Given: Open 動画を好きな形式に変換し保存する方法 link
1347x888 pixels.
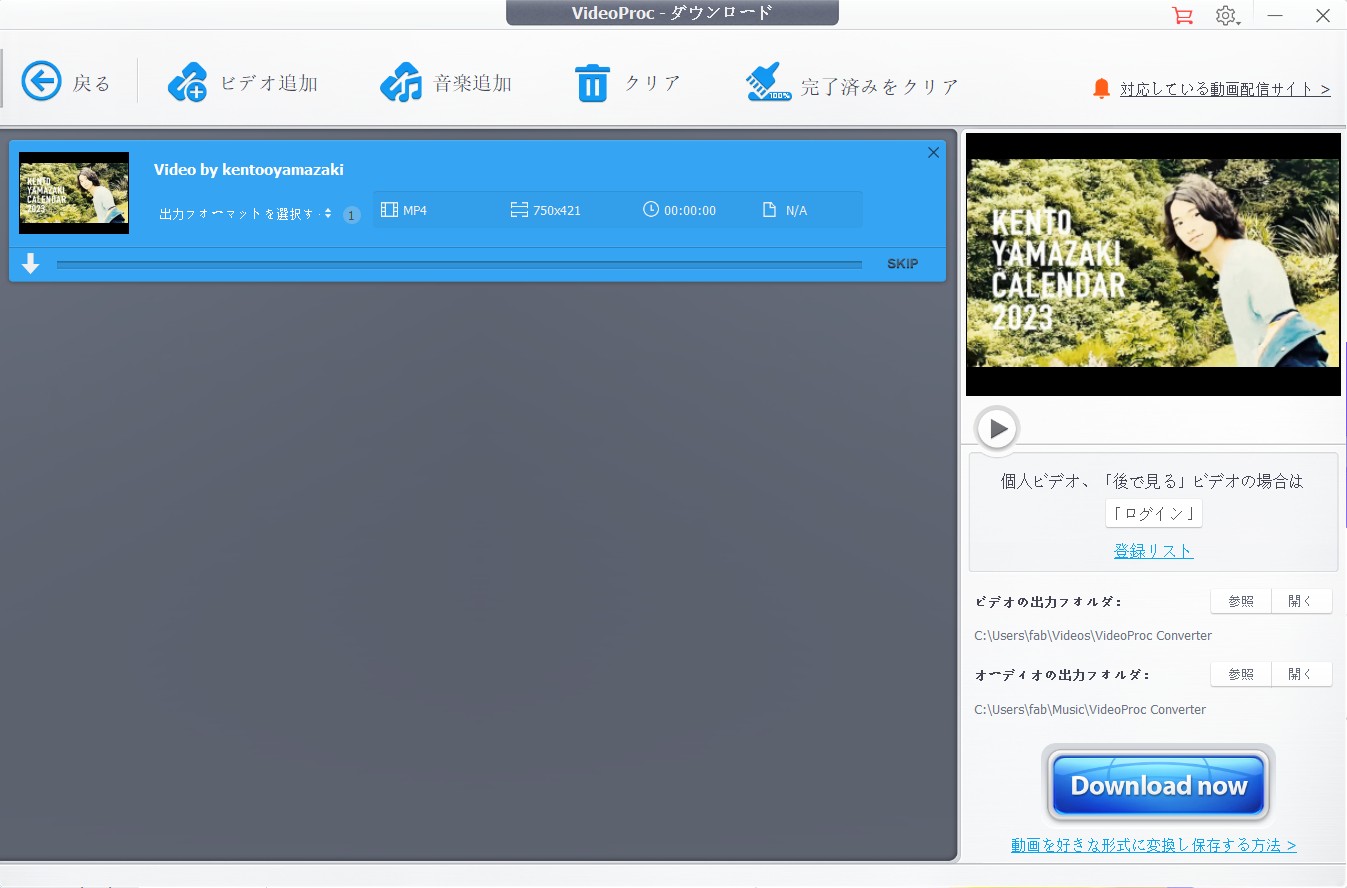Looking at the screenshot, I should tap(1153, 846).
